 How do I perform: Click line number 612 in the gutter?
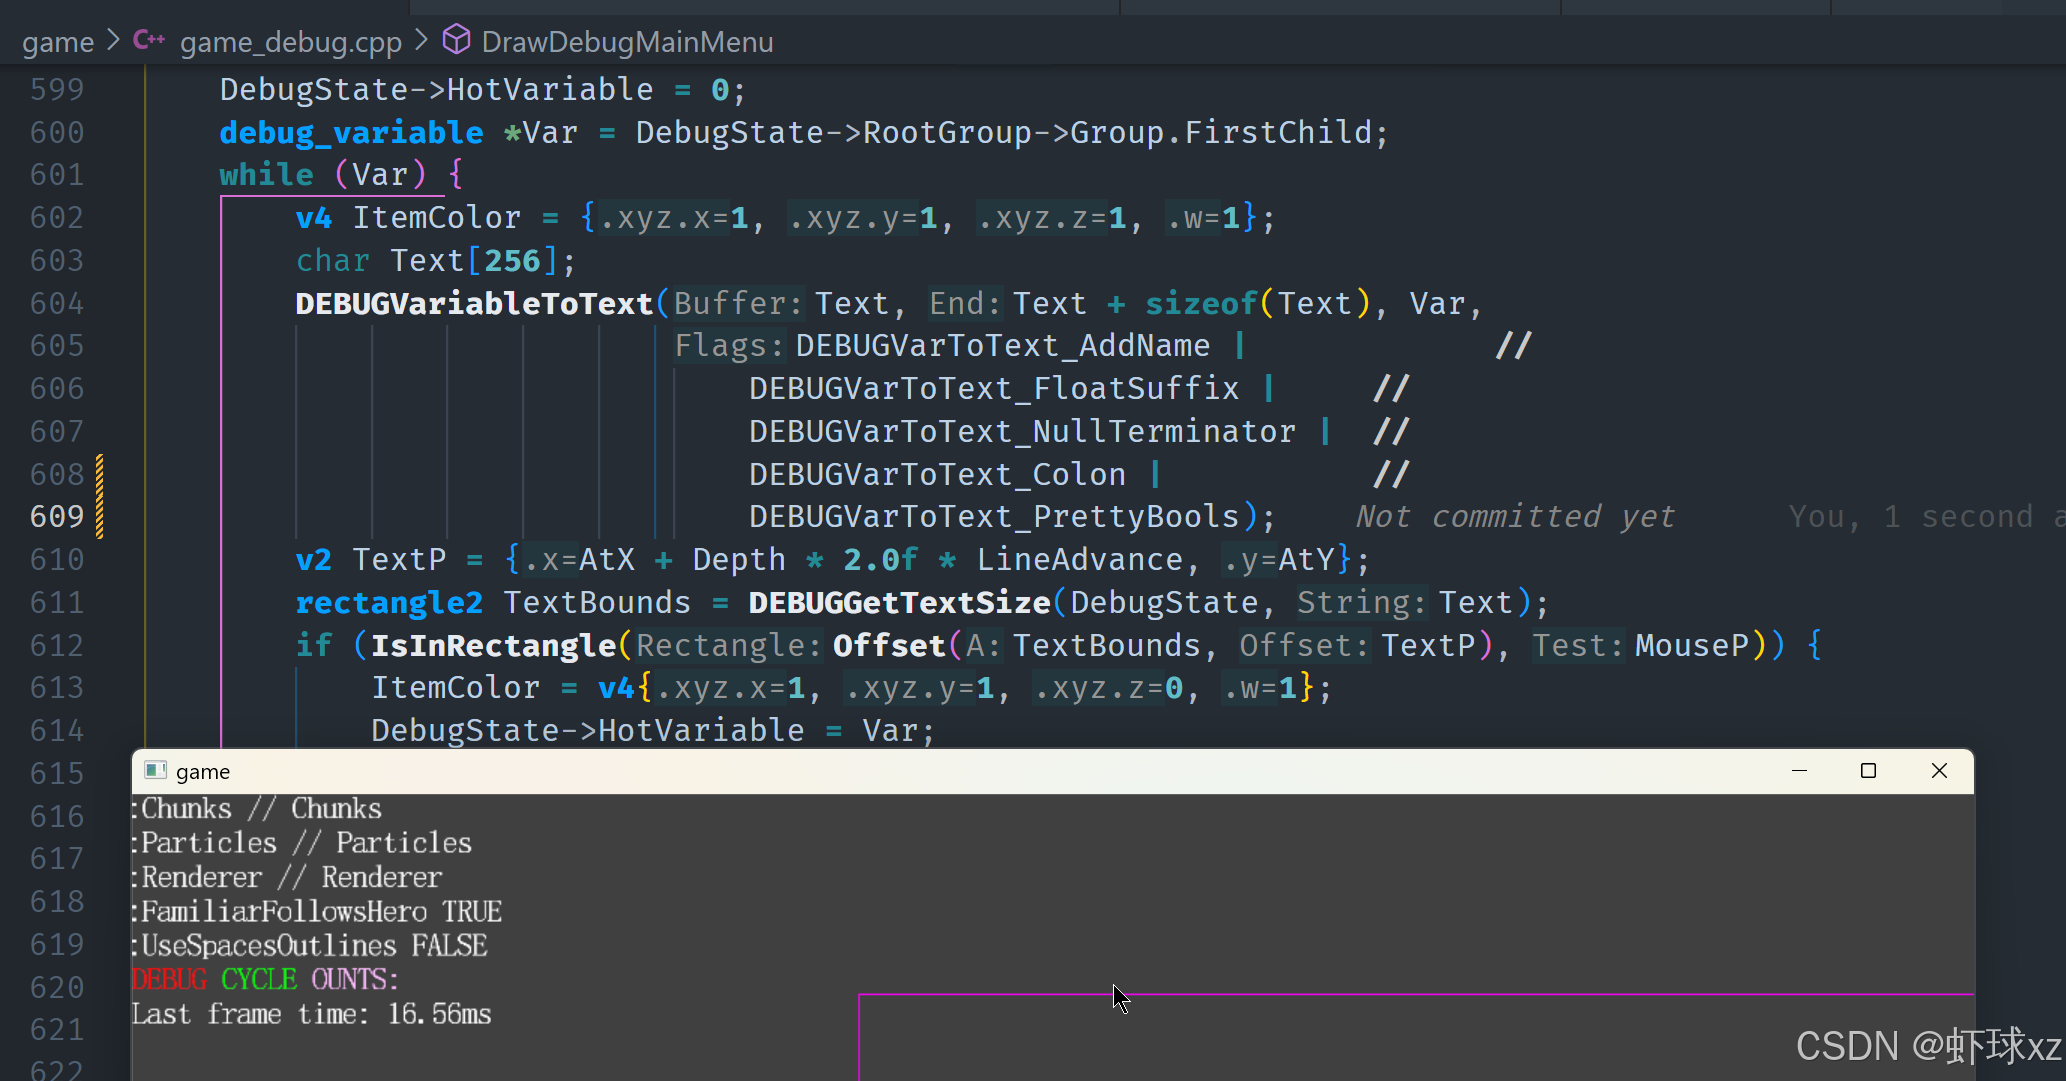click(57, 646)
